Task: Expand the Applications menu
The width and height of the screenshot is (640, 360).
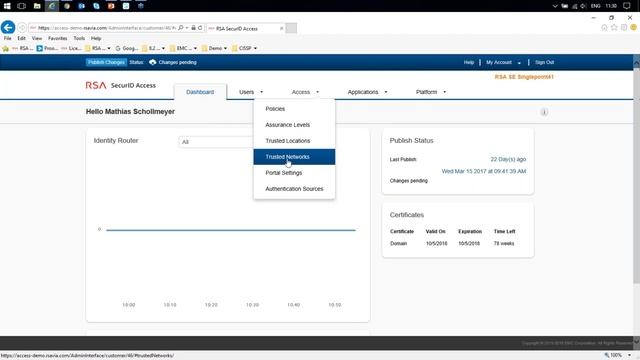Action: click(367, 92)
